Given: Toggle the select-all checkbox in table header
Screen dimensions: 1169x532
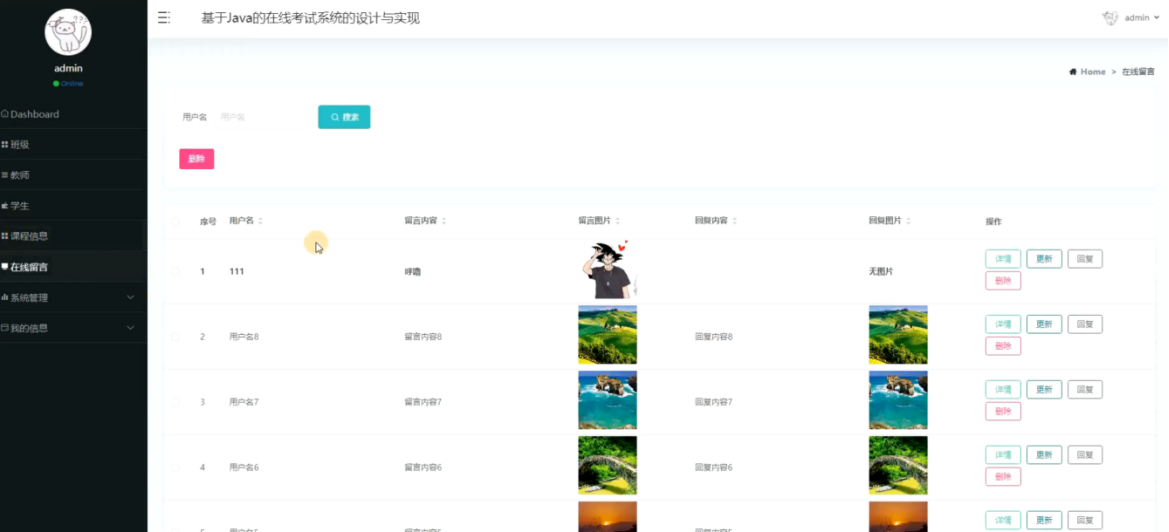Looking at the screenshot, I should [x=175, y=221].
